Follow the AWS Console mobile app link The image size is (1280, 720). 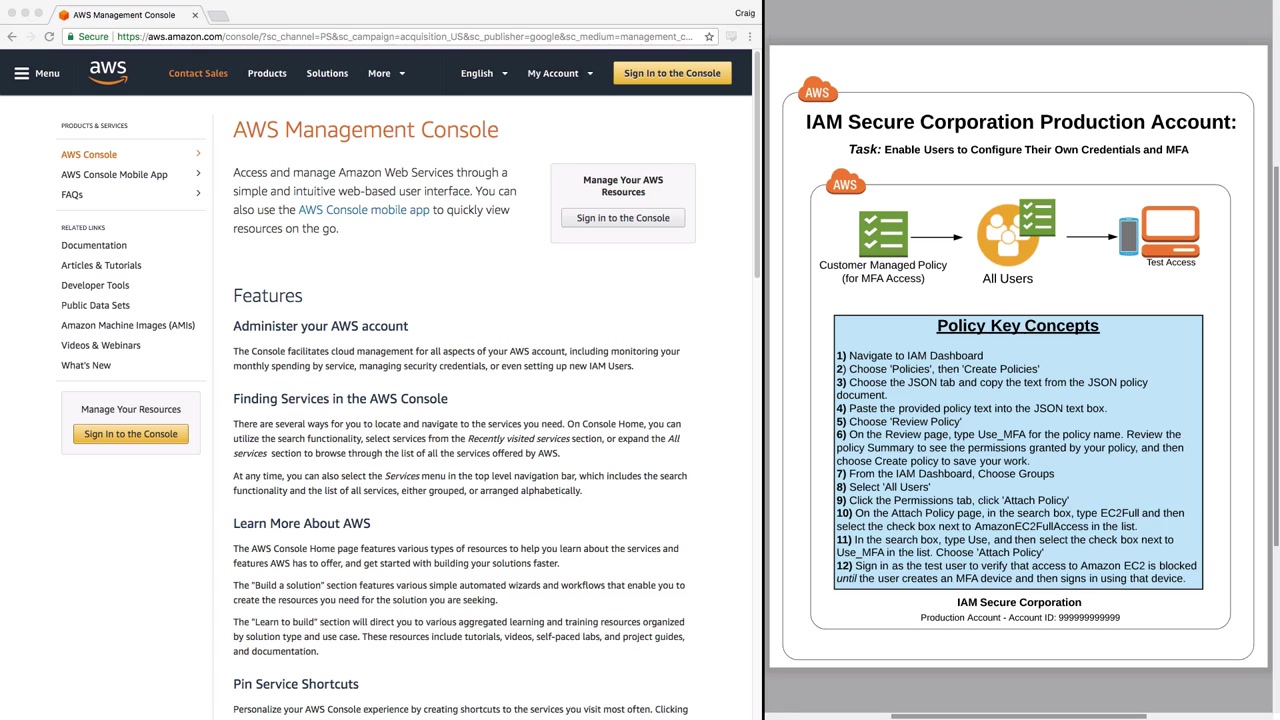(x=364, y=210)
